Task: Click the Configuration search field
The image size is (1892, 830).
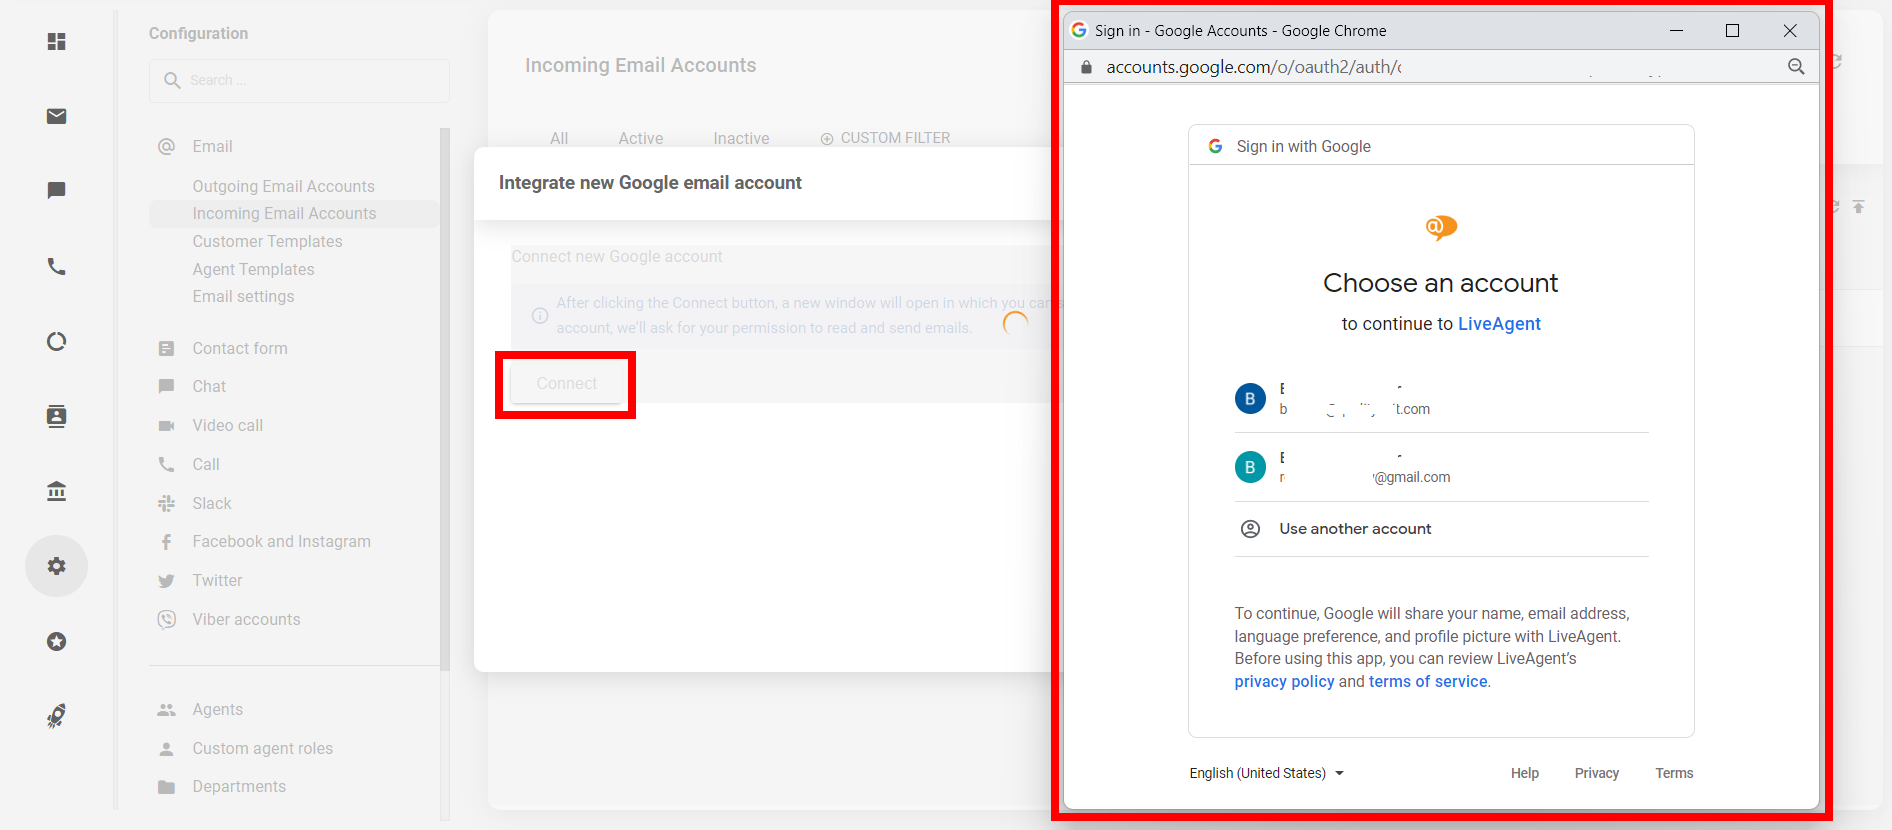Action: 300,80
